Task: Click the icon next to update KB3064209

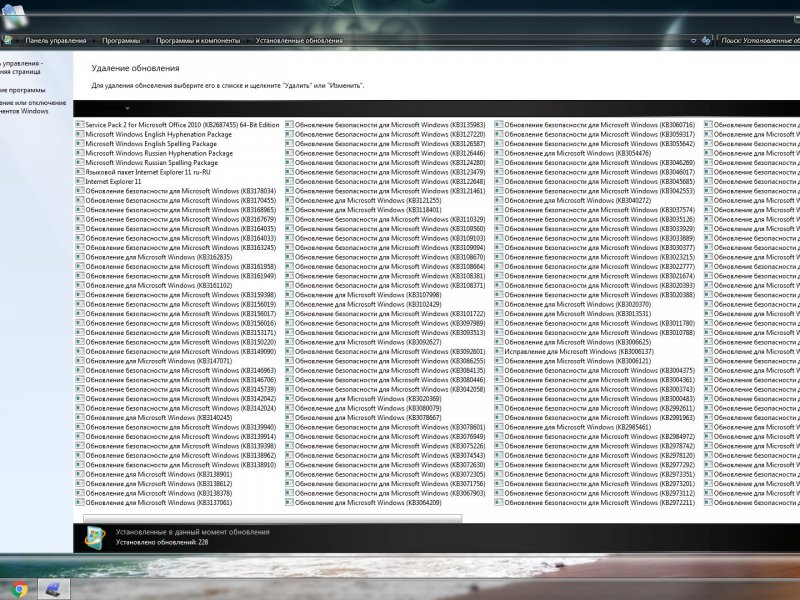Action: [x=289, y=503]
